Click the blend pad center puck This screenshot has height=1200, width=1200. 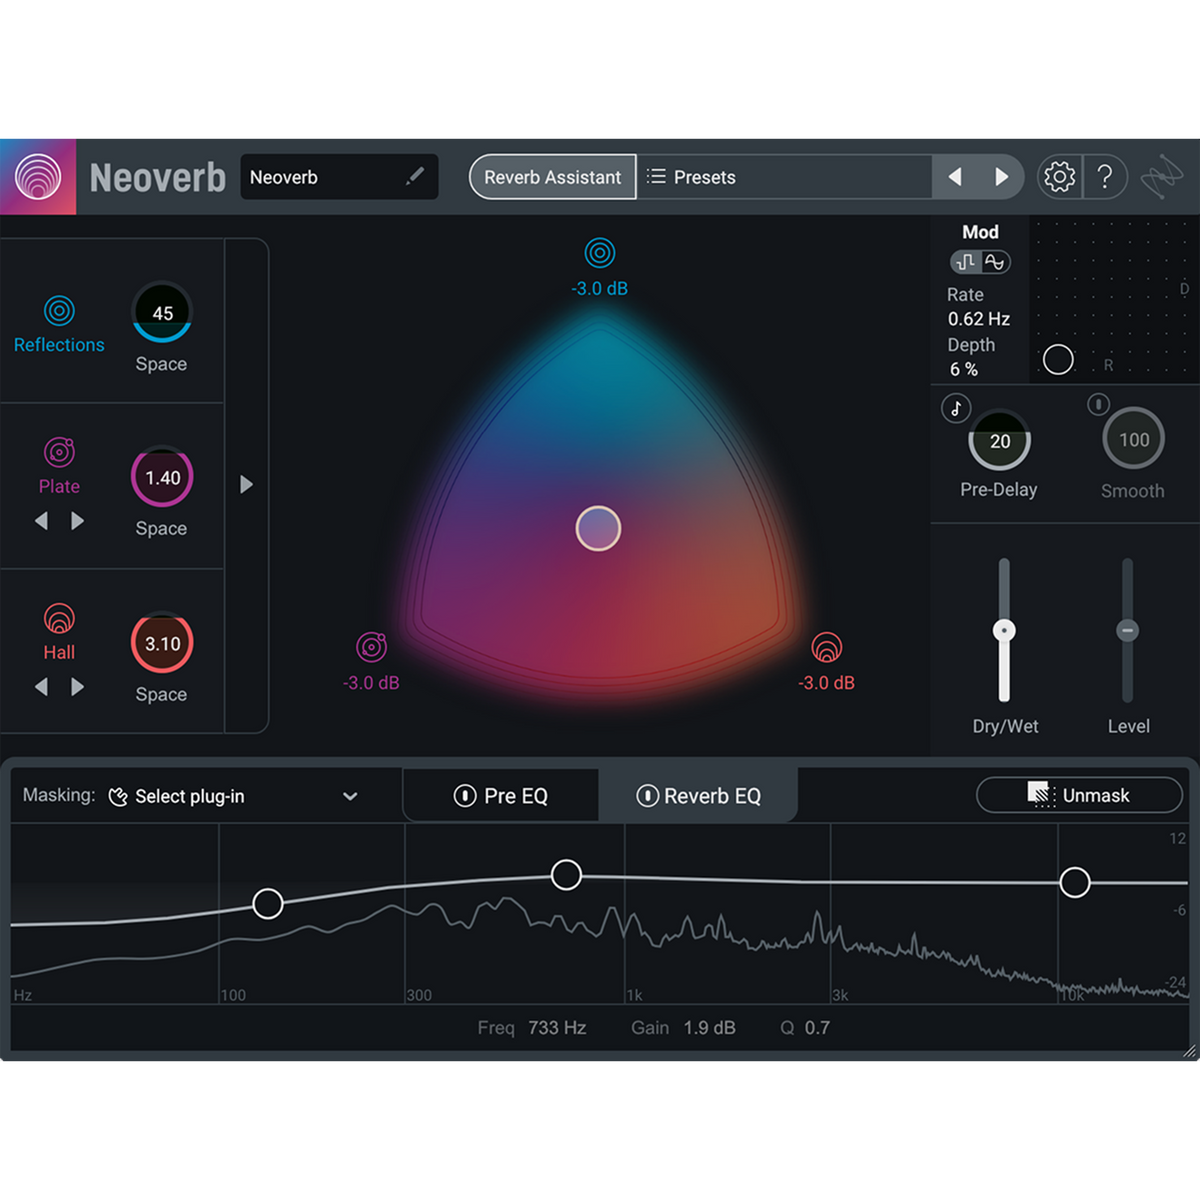point(598,528)
